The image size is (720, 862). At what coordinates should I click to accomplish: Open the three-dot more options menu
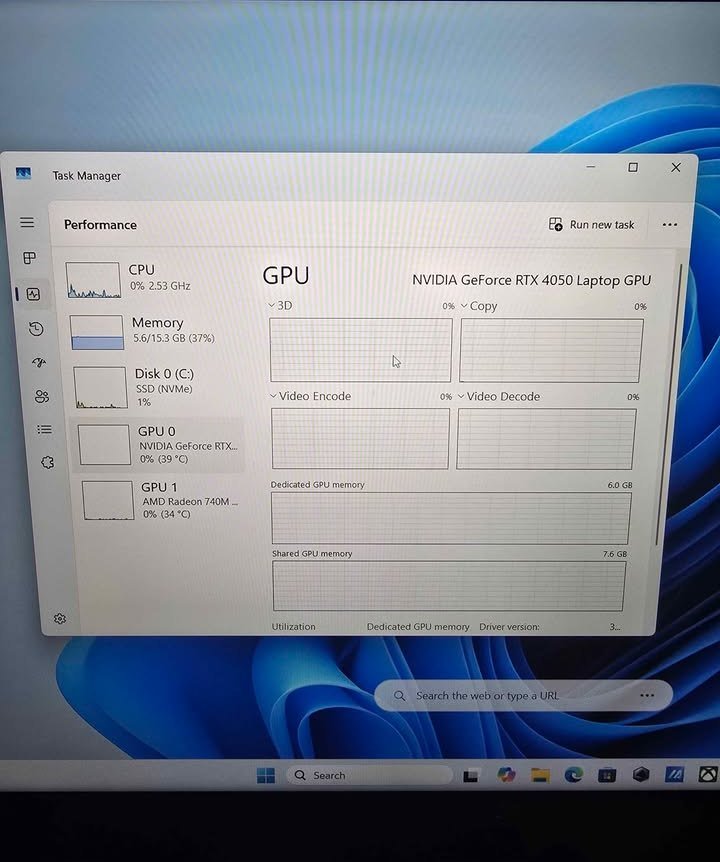click(669, 224)
